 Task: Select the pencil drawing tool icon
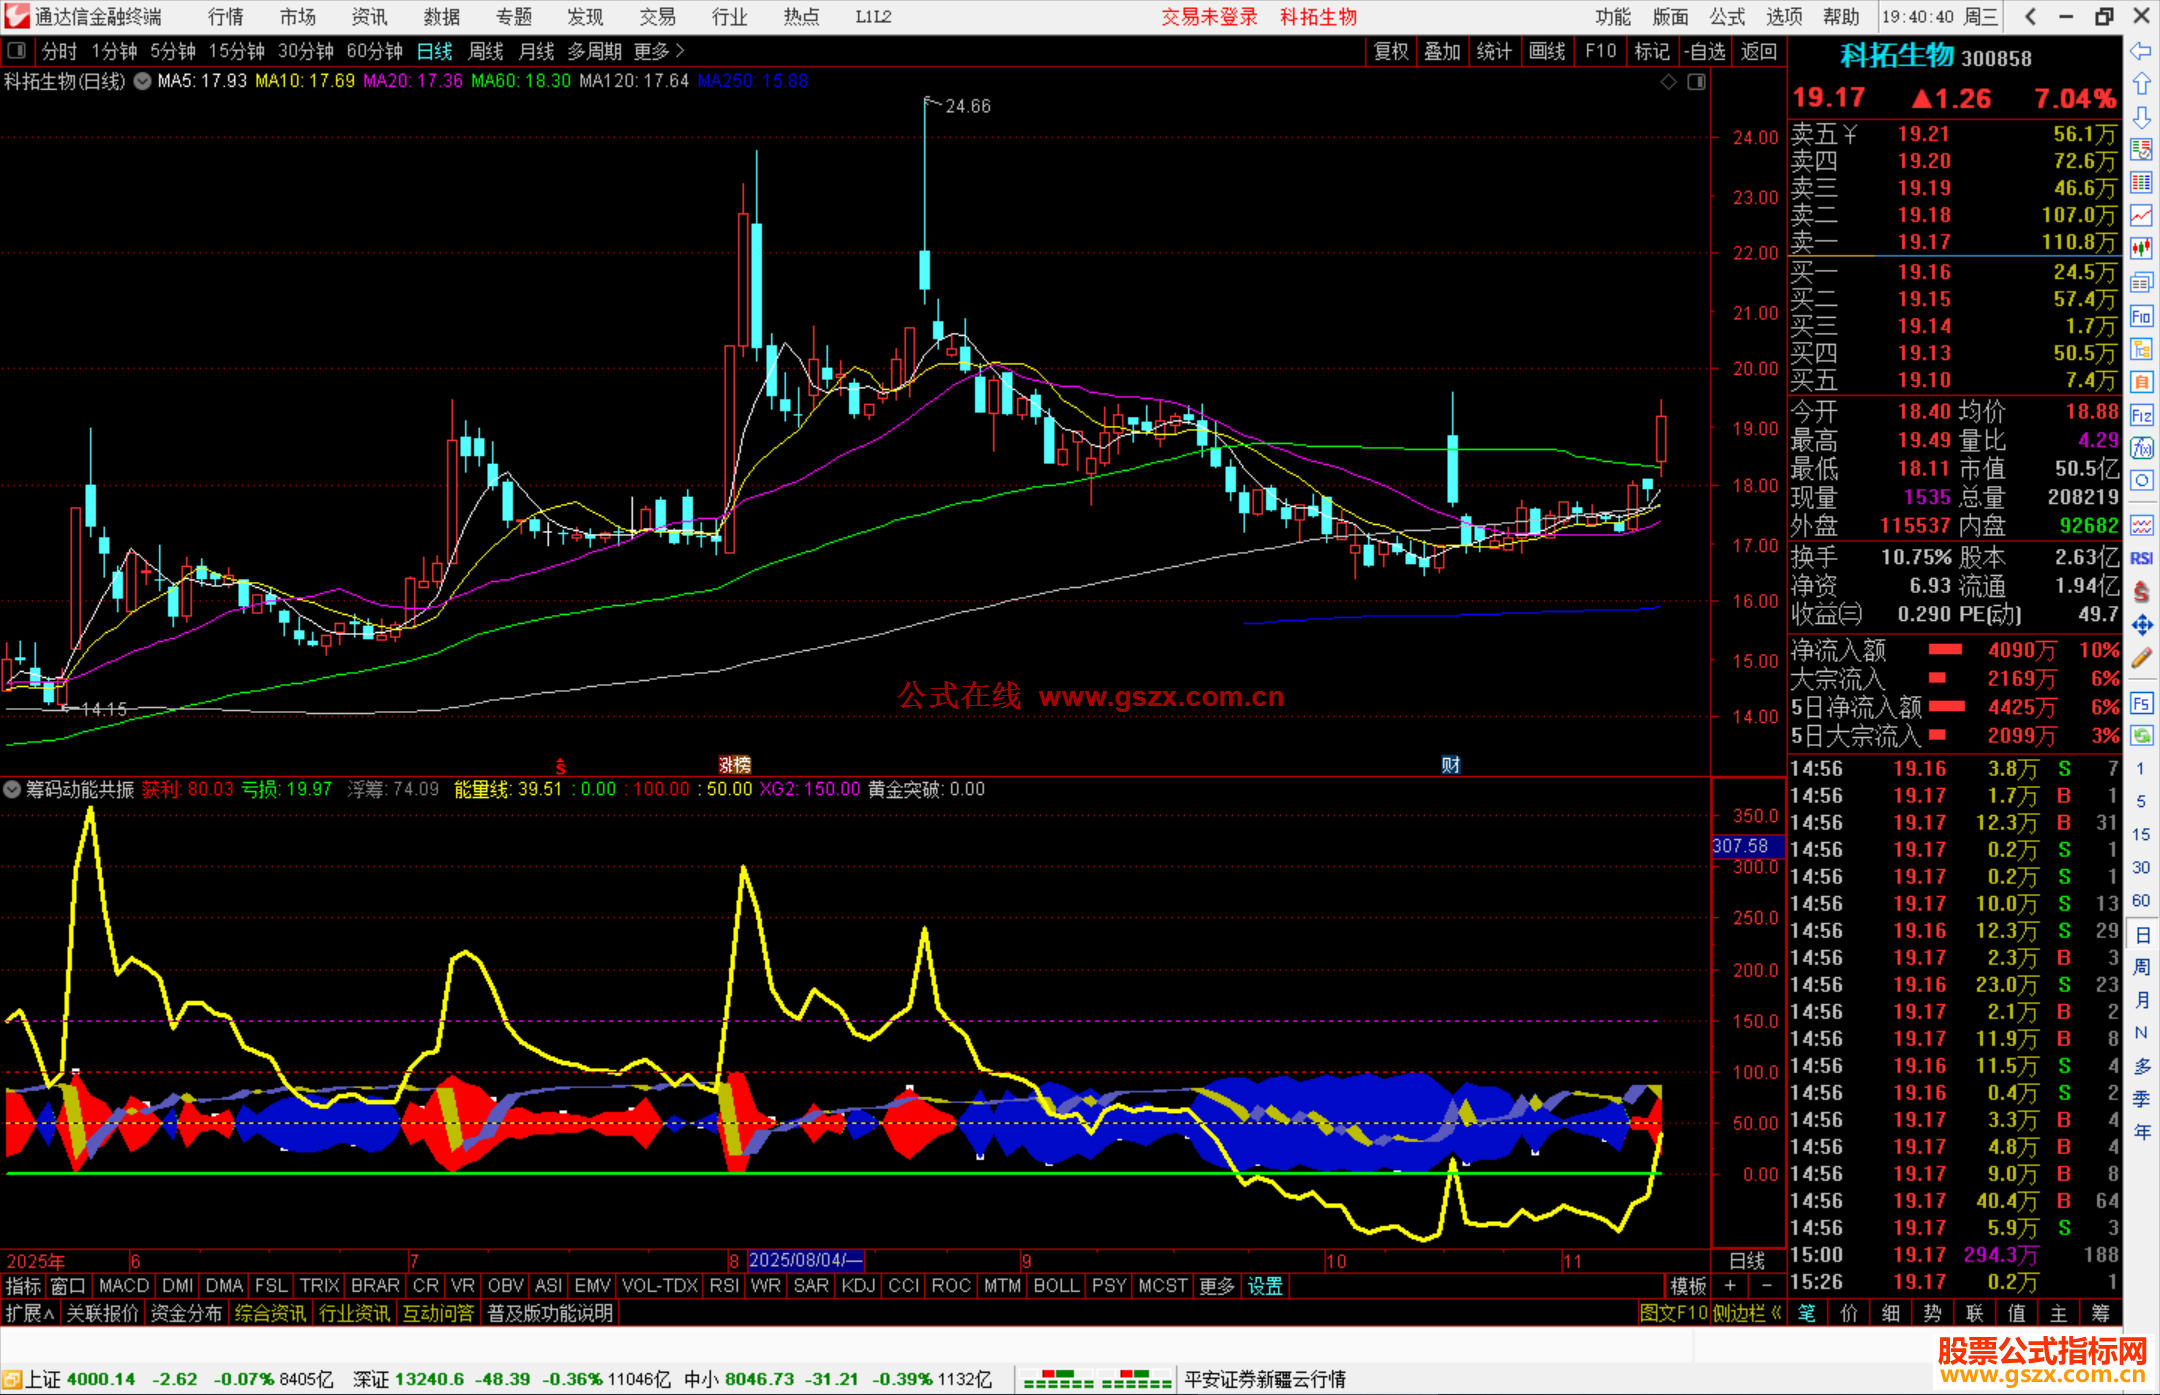pyautogui.click(x=2141, y=658)
